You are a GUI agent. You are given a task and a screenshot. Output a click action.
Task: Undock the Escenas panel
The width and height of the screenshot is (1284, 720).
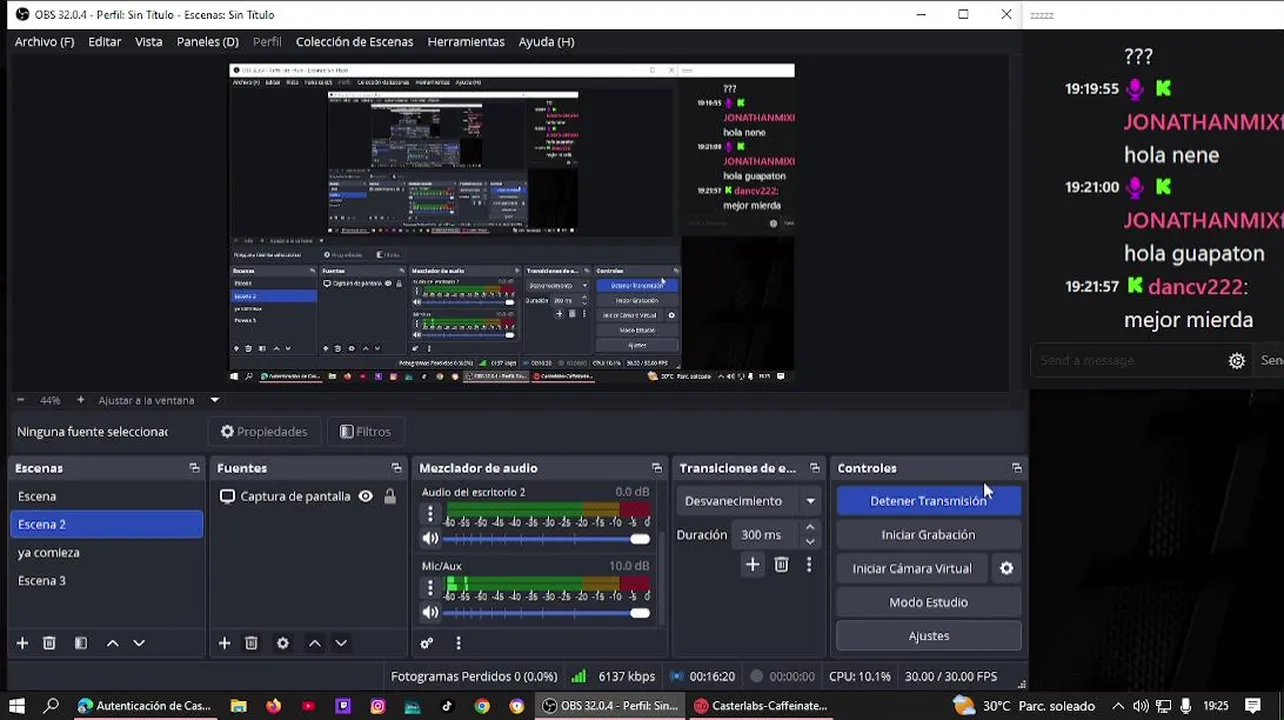coord(194,468)
